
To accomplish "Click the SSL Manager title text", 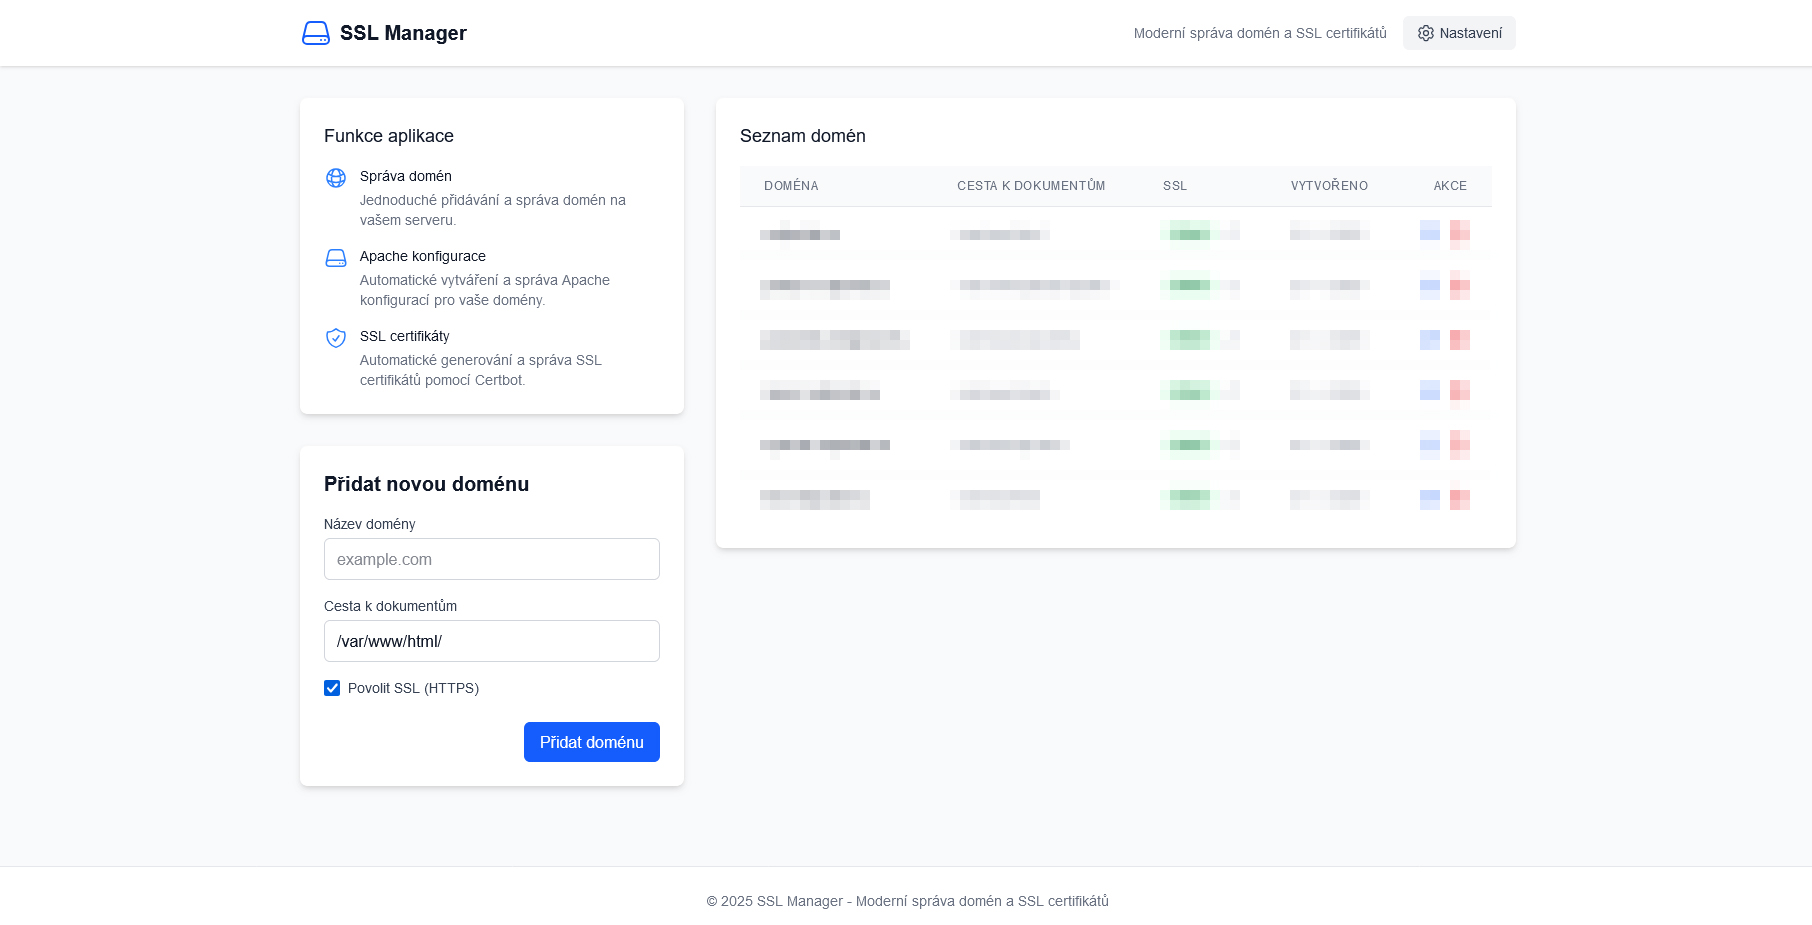I will point(403,33).
